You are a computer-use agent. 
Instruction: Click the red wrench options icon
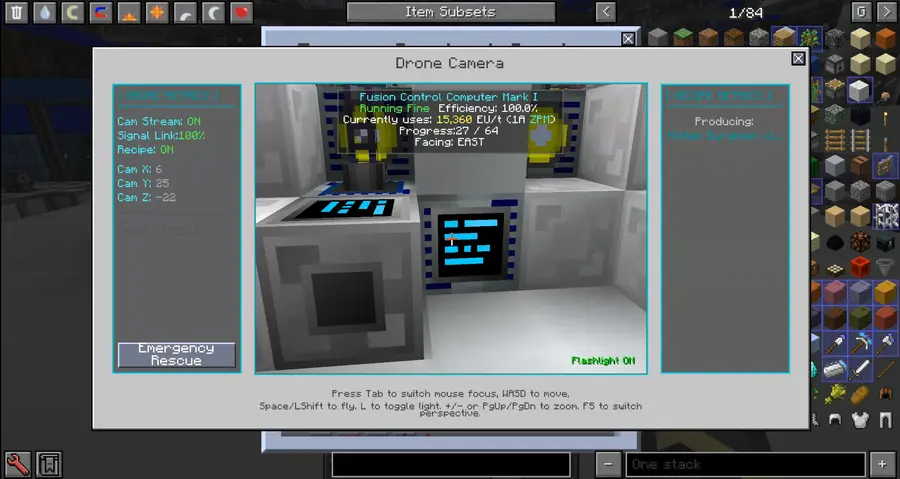pos(17,464)
